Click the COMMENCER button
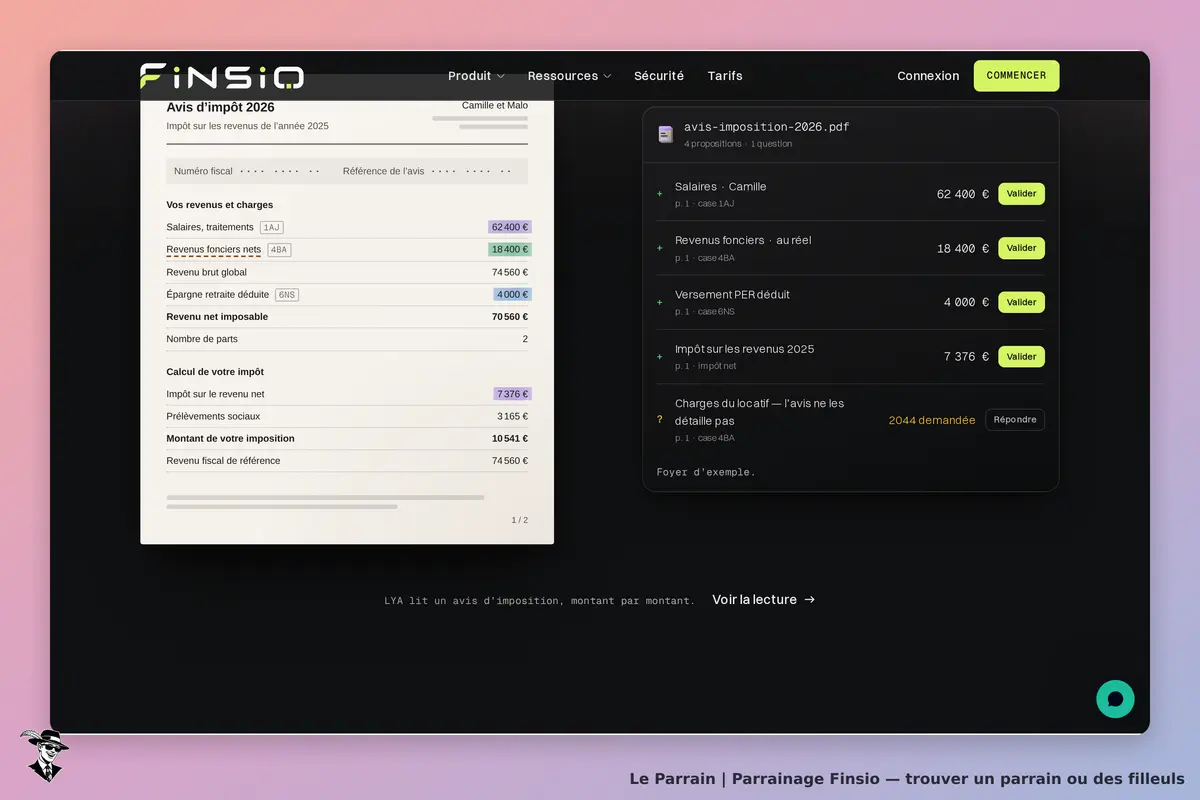Viewport: 1200px width, 800px height. 1016,76
